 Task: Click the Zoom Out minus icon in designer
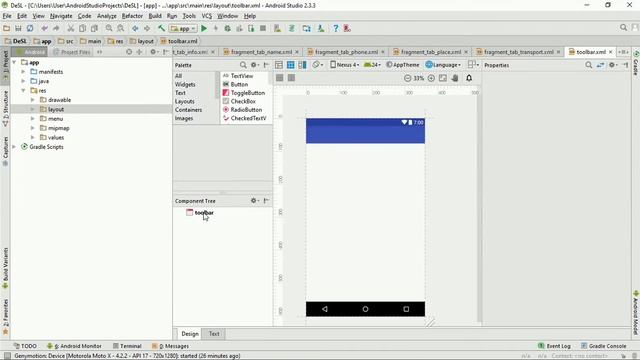pyautogui.click(x=407, y=78)
